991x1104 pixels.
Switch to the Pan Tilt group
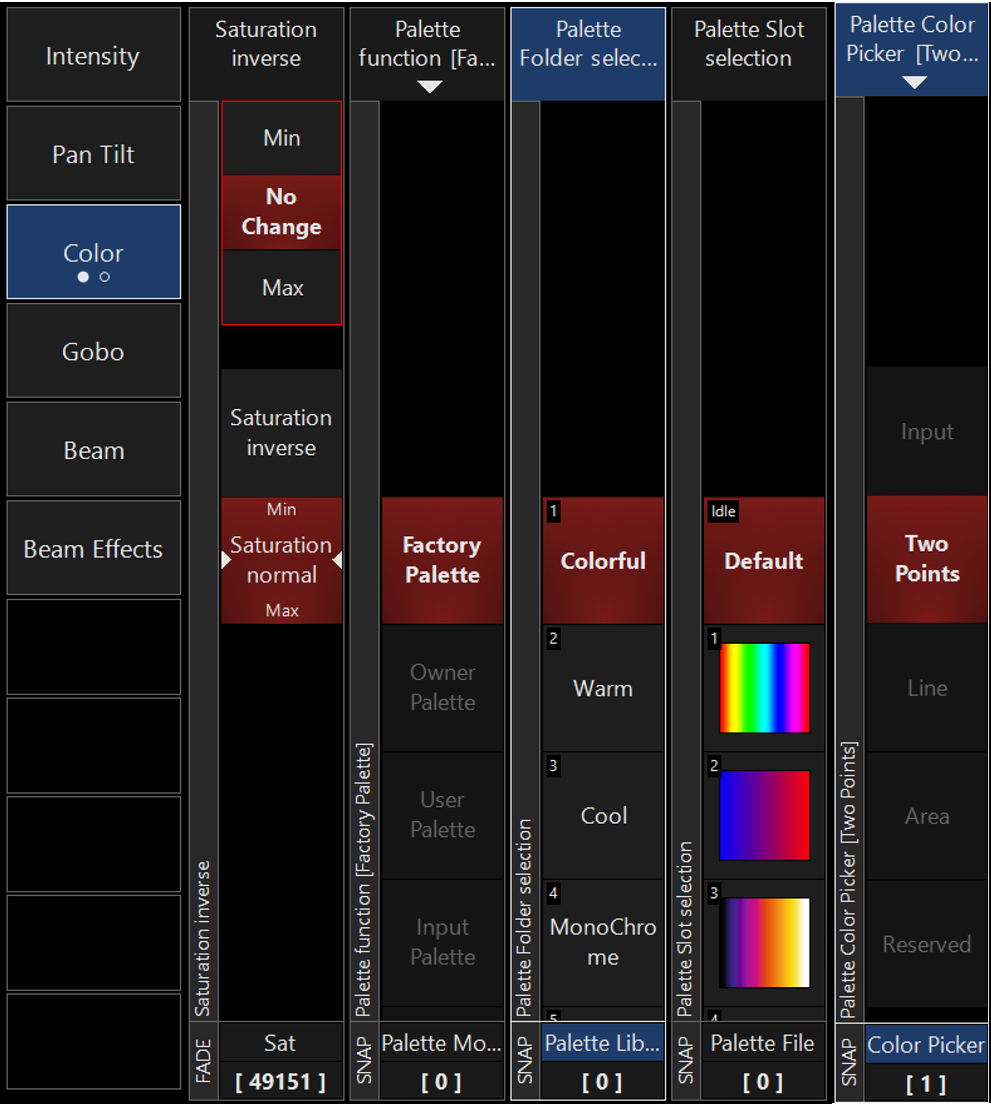pyautogui.click(x=94, y=154)
